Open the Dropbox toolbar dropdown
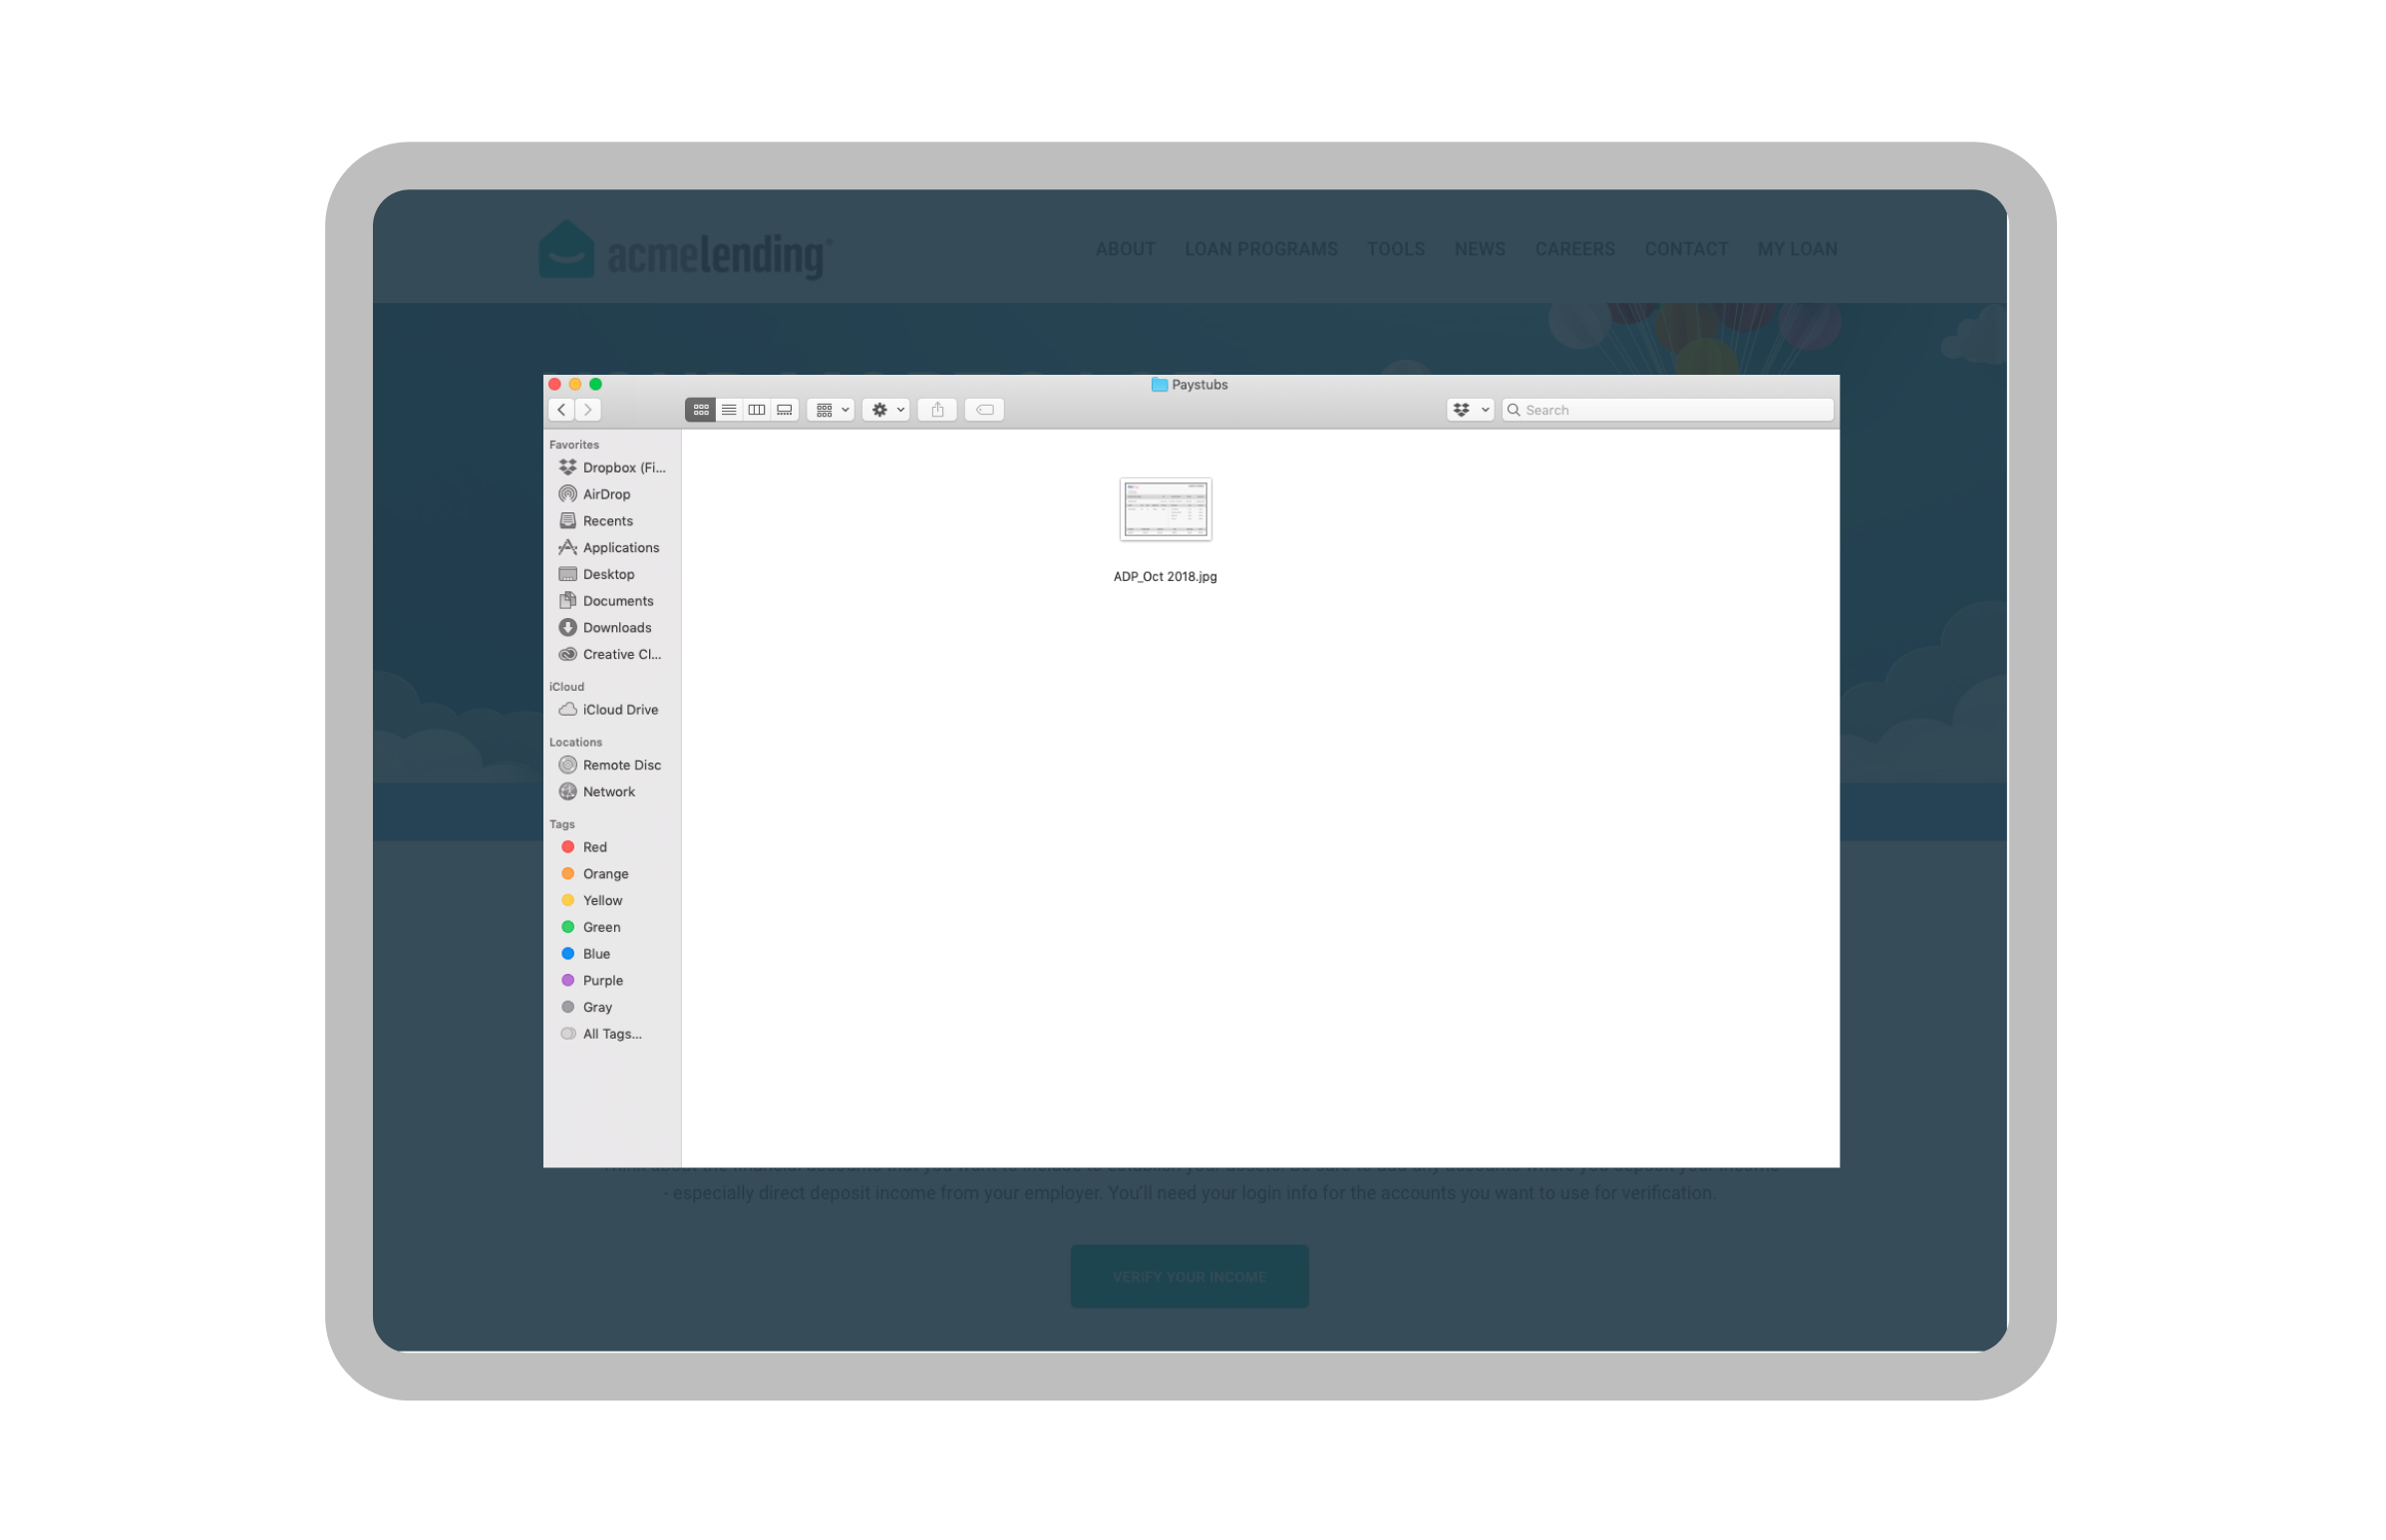This screenshot has width=2386, height=1540. [1469, 410]
